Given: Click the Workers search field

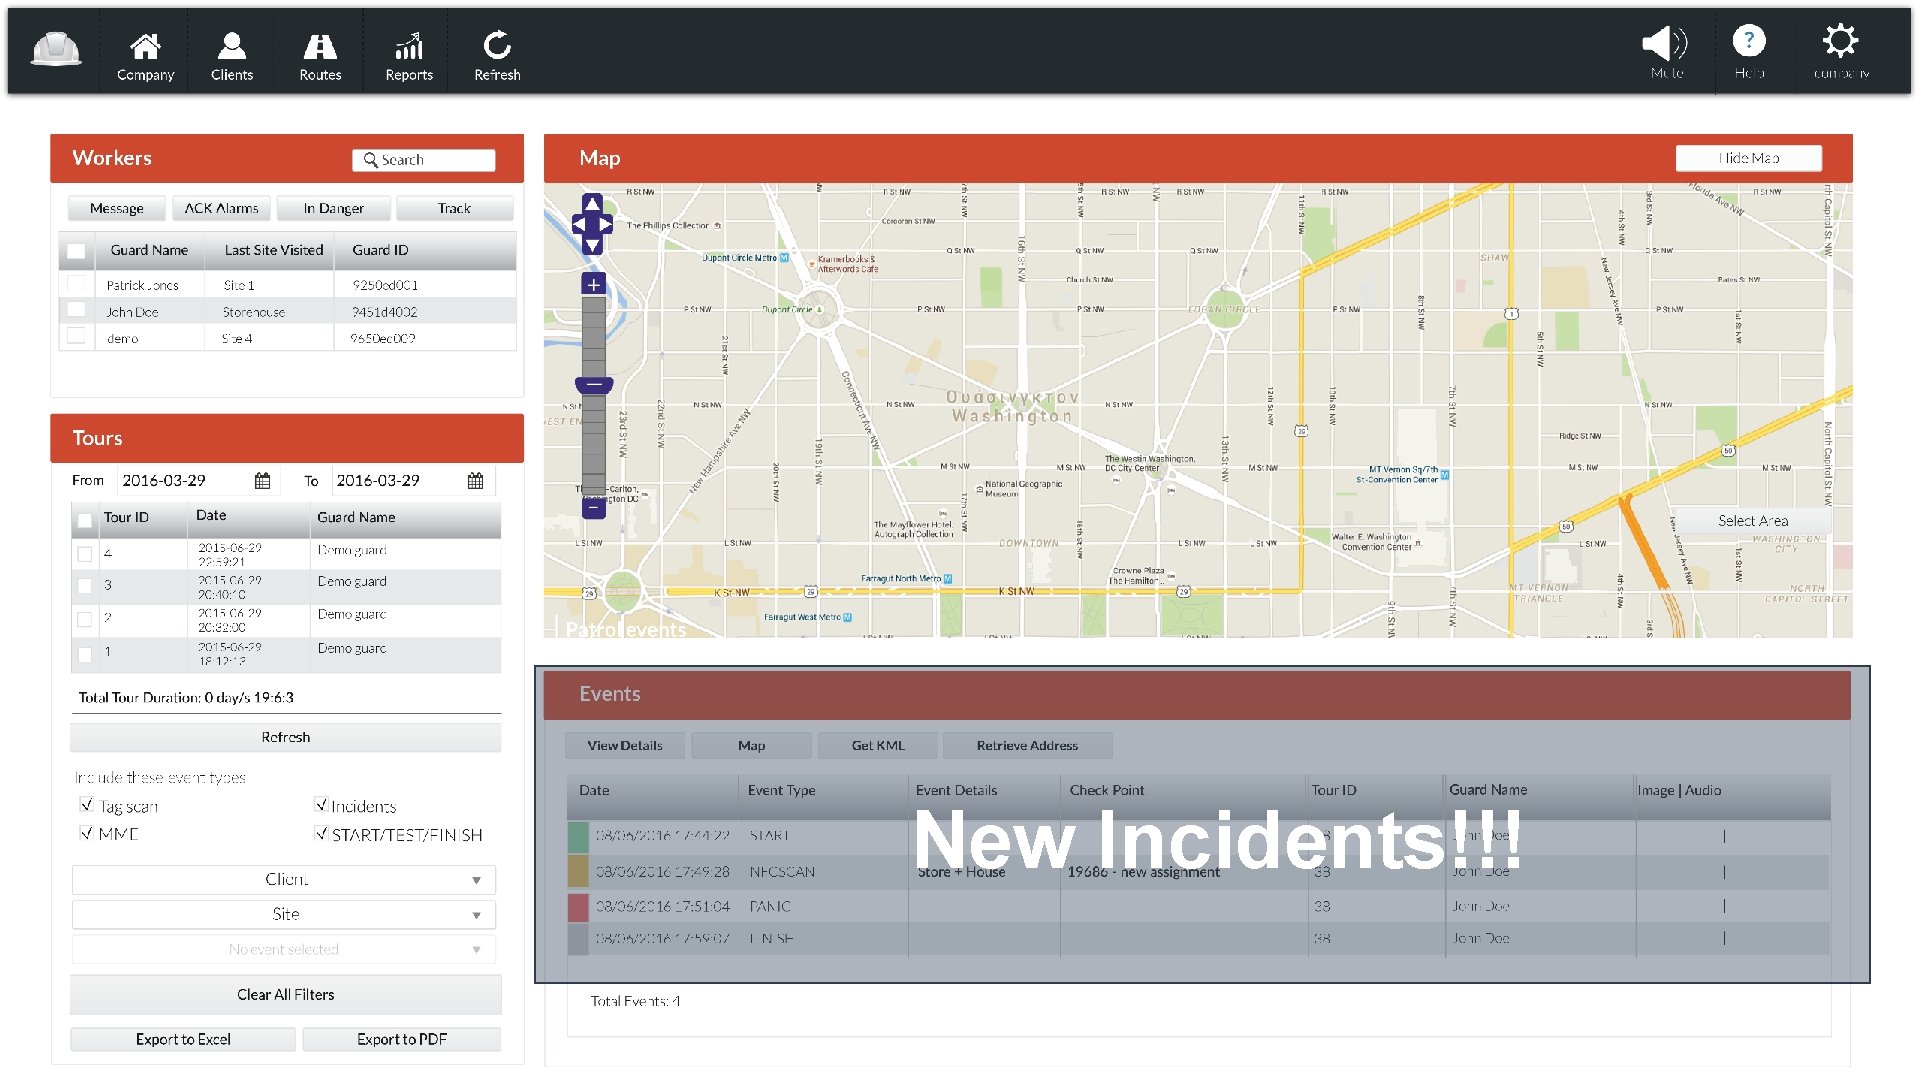Looking at the screenshot, I should tap(424, 159).
